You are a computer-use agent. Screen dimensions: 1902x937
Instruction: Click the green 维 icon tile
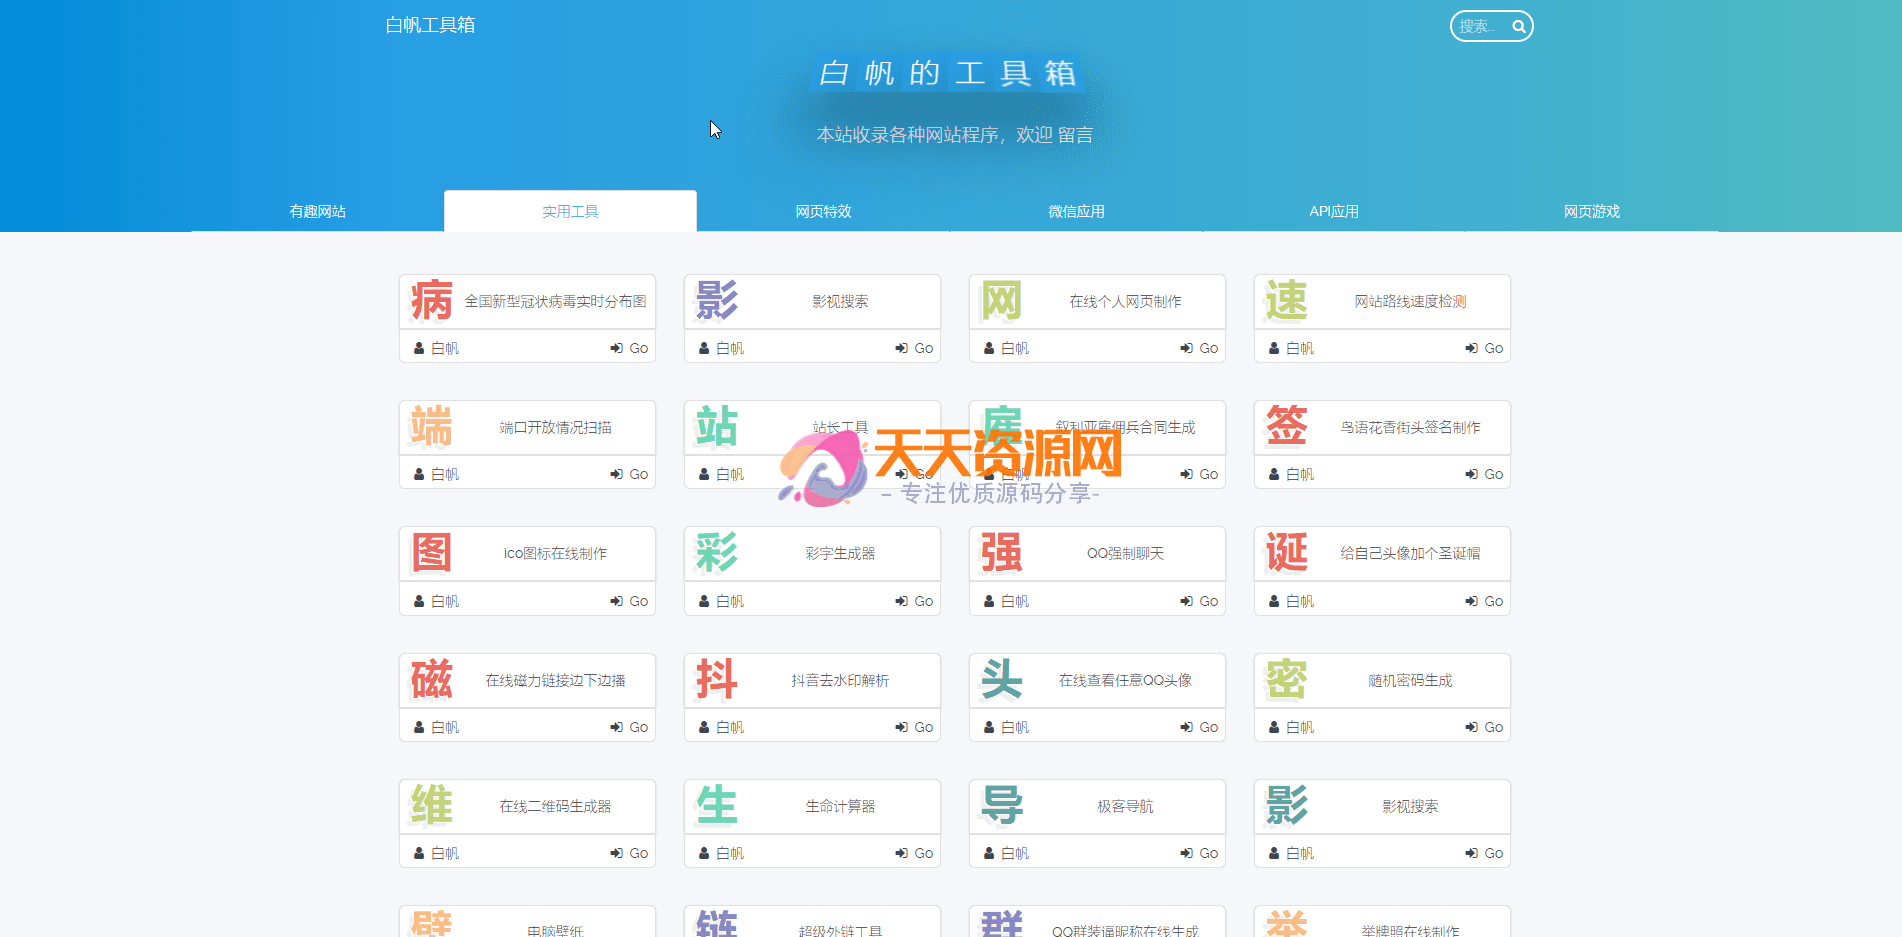[x=431, y=806]
